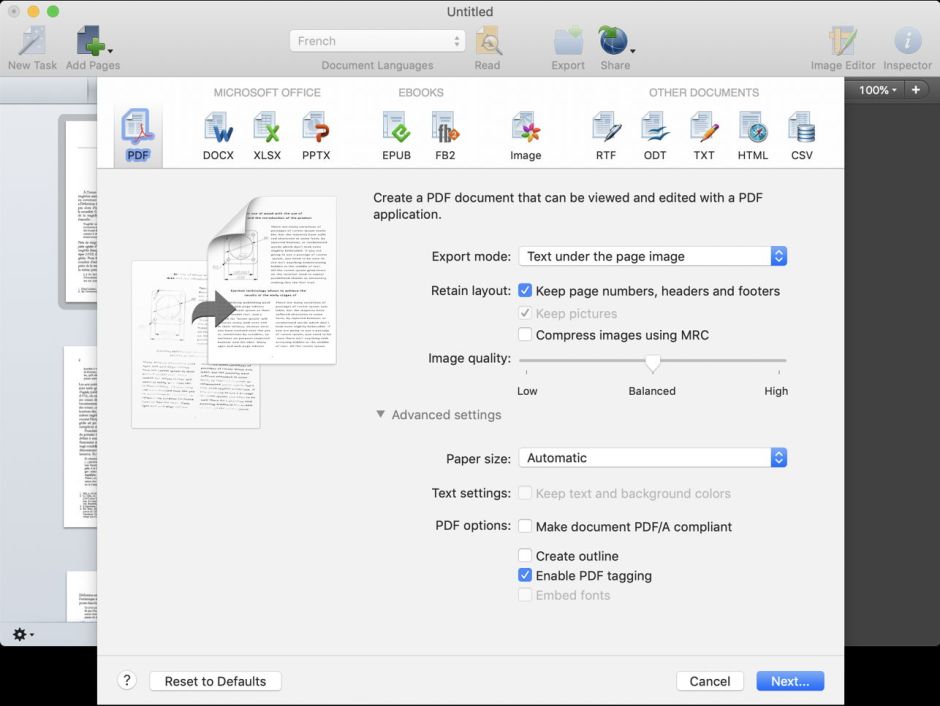Click the Inspector icon in toolbar
Viewport: 940px width, 706px height.
pos(907,47)
